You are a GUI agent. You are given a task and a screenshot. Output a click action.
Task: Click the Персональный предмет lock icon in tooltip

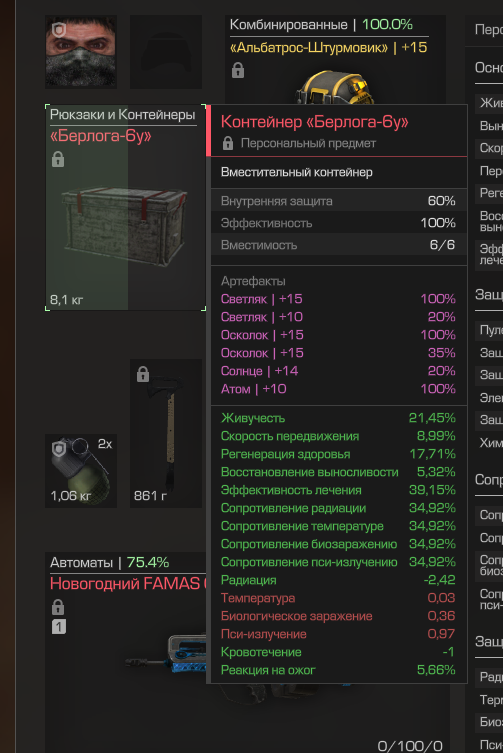(228, 143)
